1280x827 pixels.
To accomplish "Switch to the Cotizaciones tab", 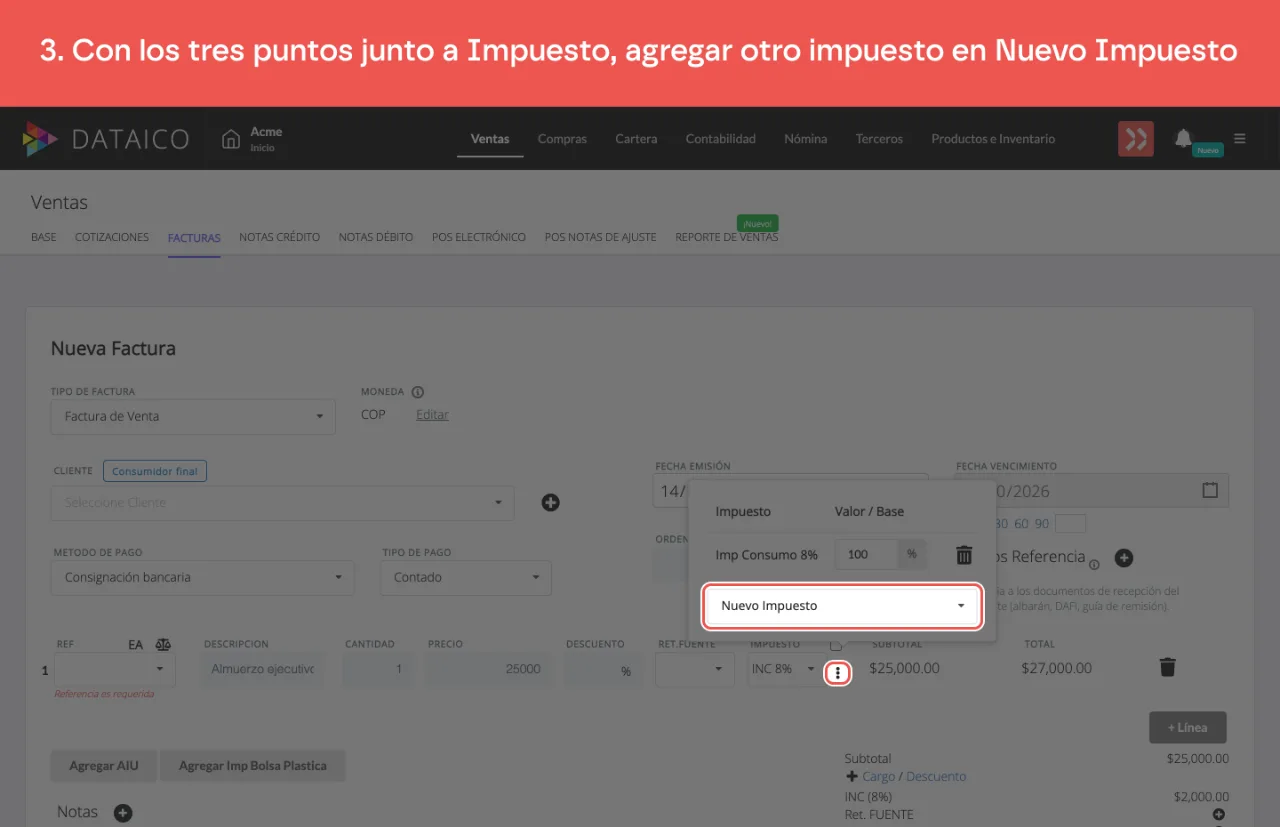I will coord(112,237).
